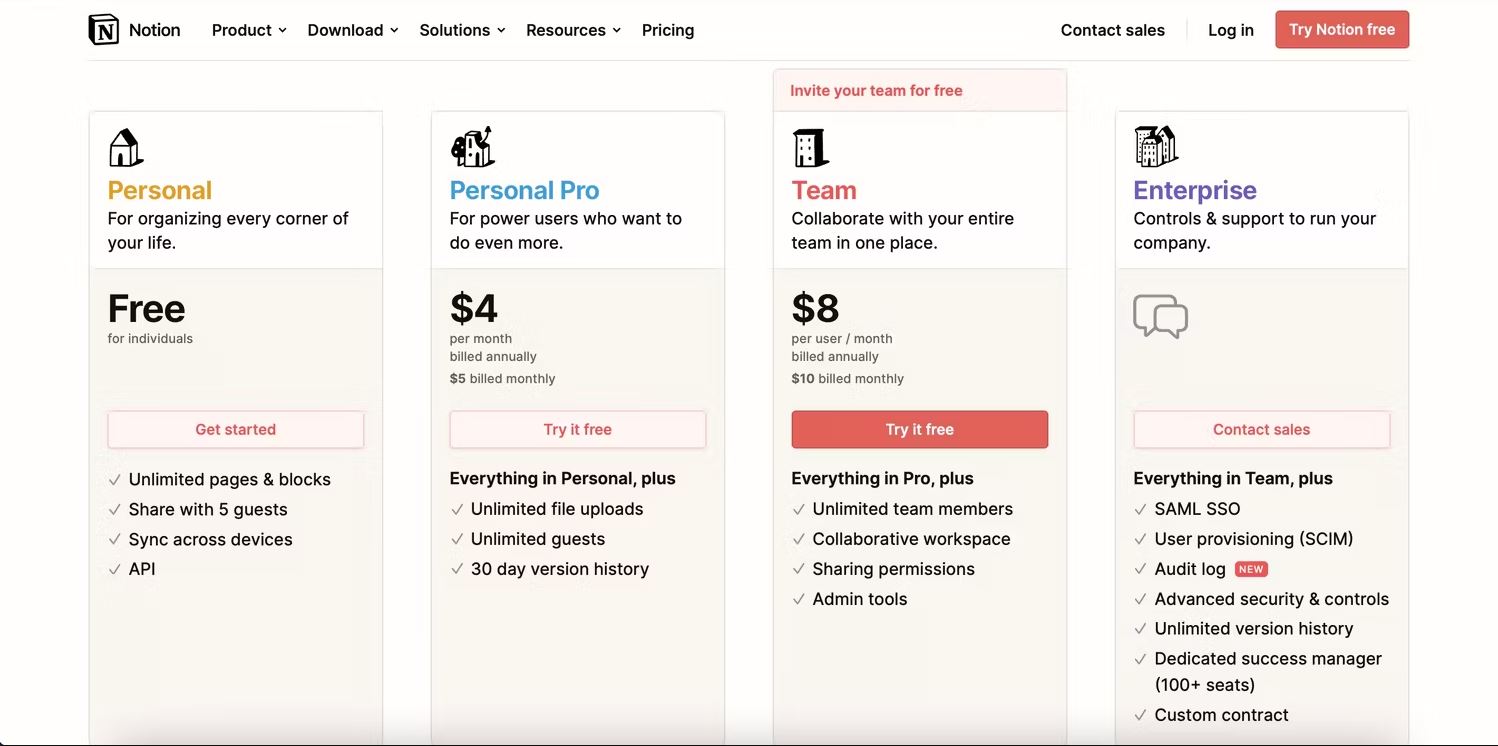Click the Try Notion free button

tap(1342, 30)
